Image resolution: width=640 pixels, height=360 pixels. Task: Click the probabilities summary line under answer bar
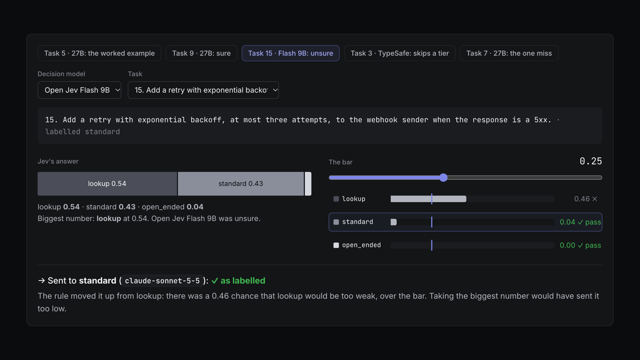[x=120, y=207]
